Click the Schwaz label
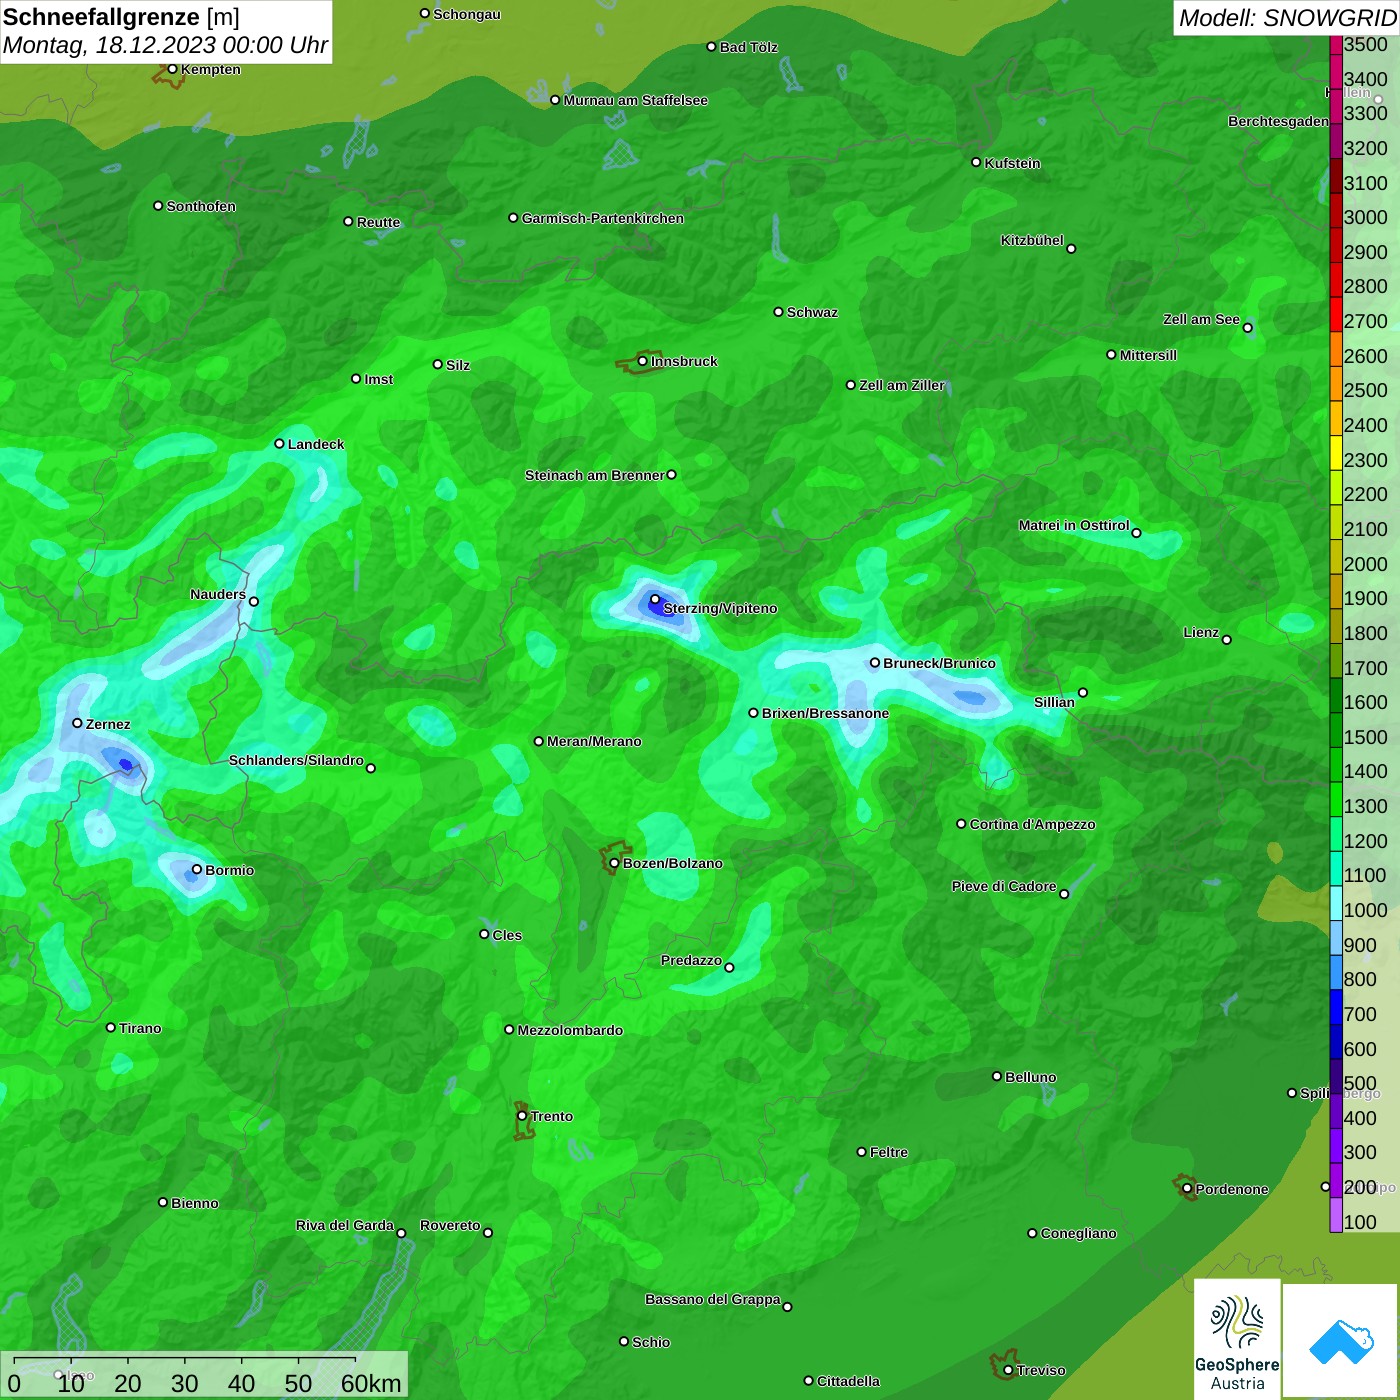1400x1400 pixels. point(812,312)
